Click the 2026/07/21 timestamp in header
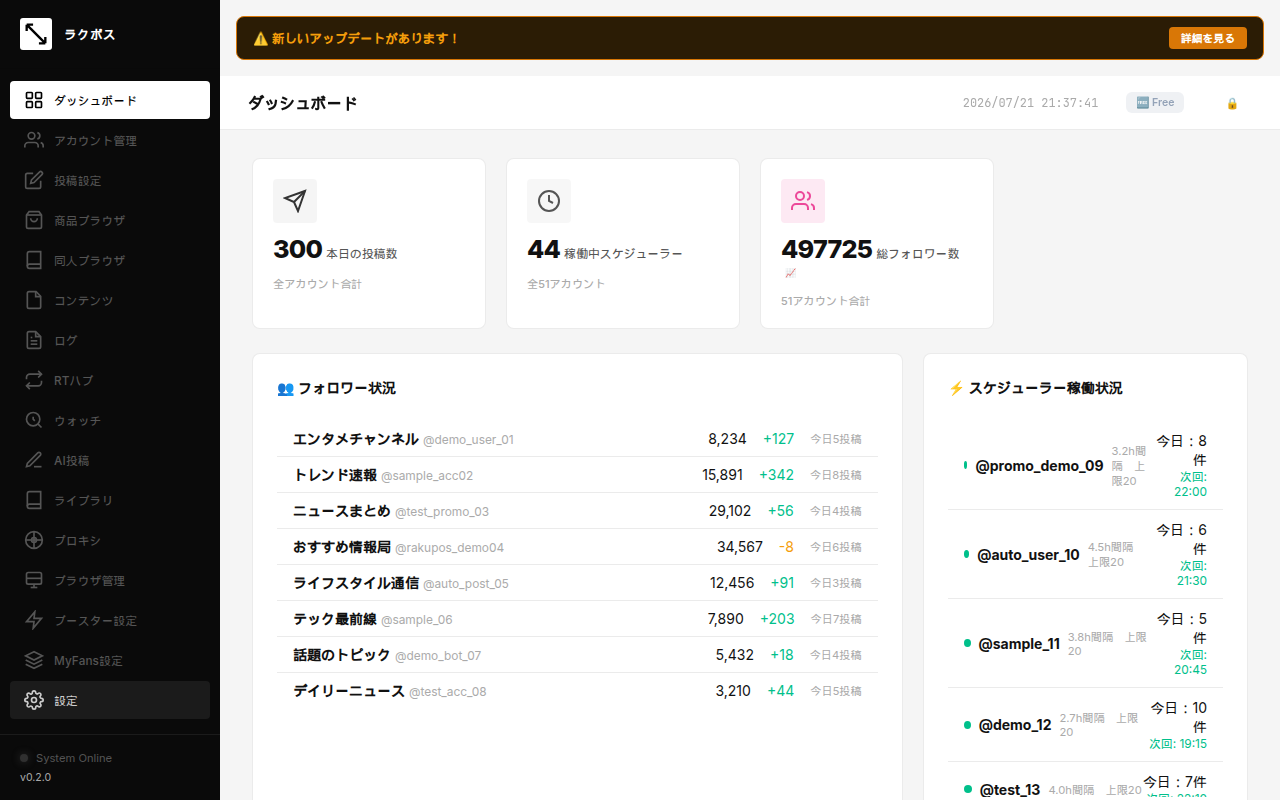The image size is (1280, 800). pos(1030,103)
